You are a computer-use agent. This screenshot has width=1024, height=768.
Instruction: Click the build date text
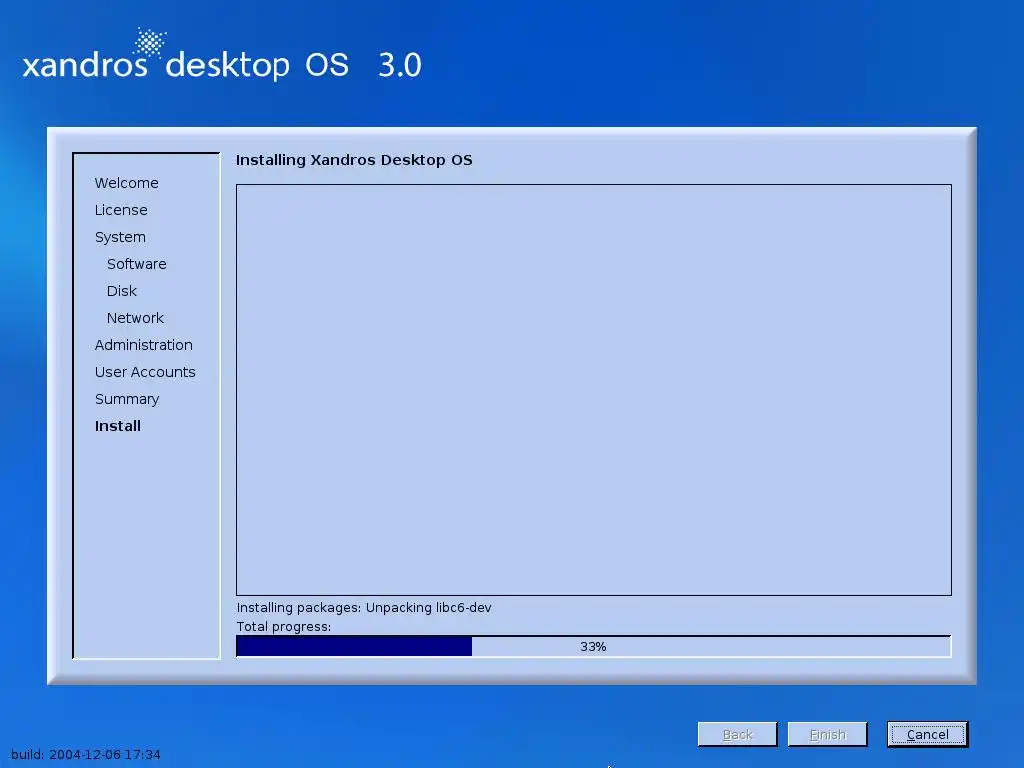click(86, 754)
